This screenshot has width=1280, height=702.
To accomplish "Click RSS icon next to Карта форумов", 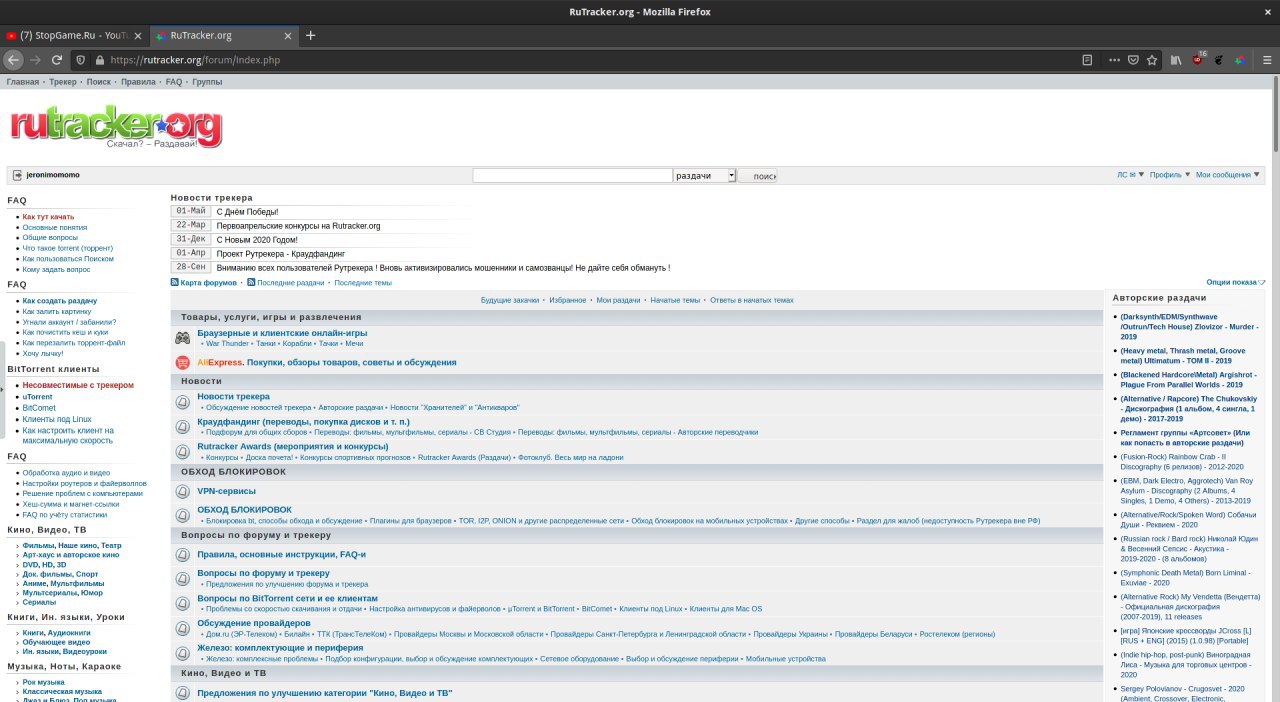I will 175,282.
